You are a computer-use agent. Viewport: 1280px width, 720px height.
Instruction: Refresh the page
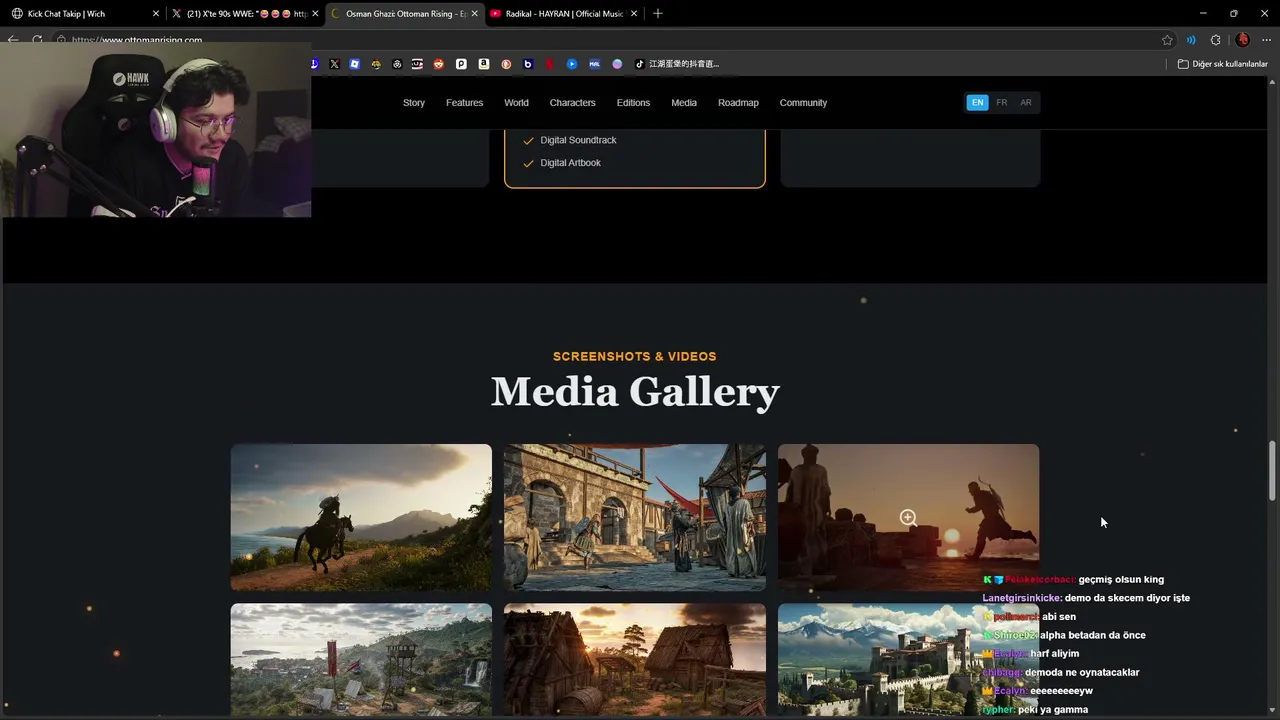37,40
